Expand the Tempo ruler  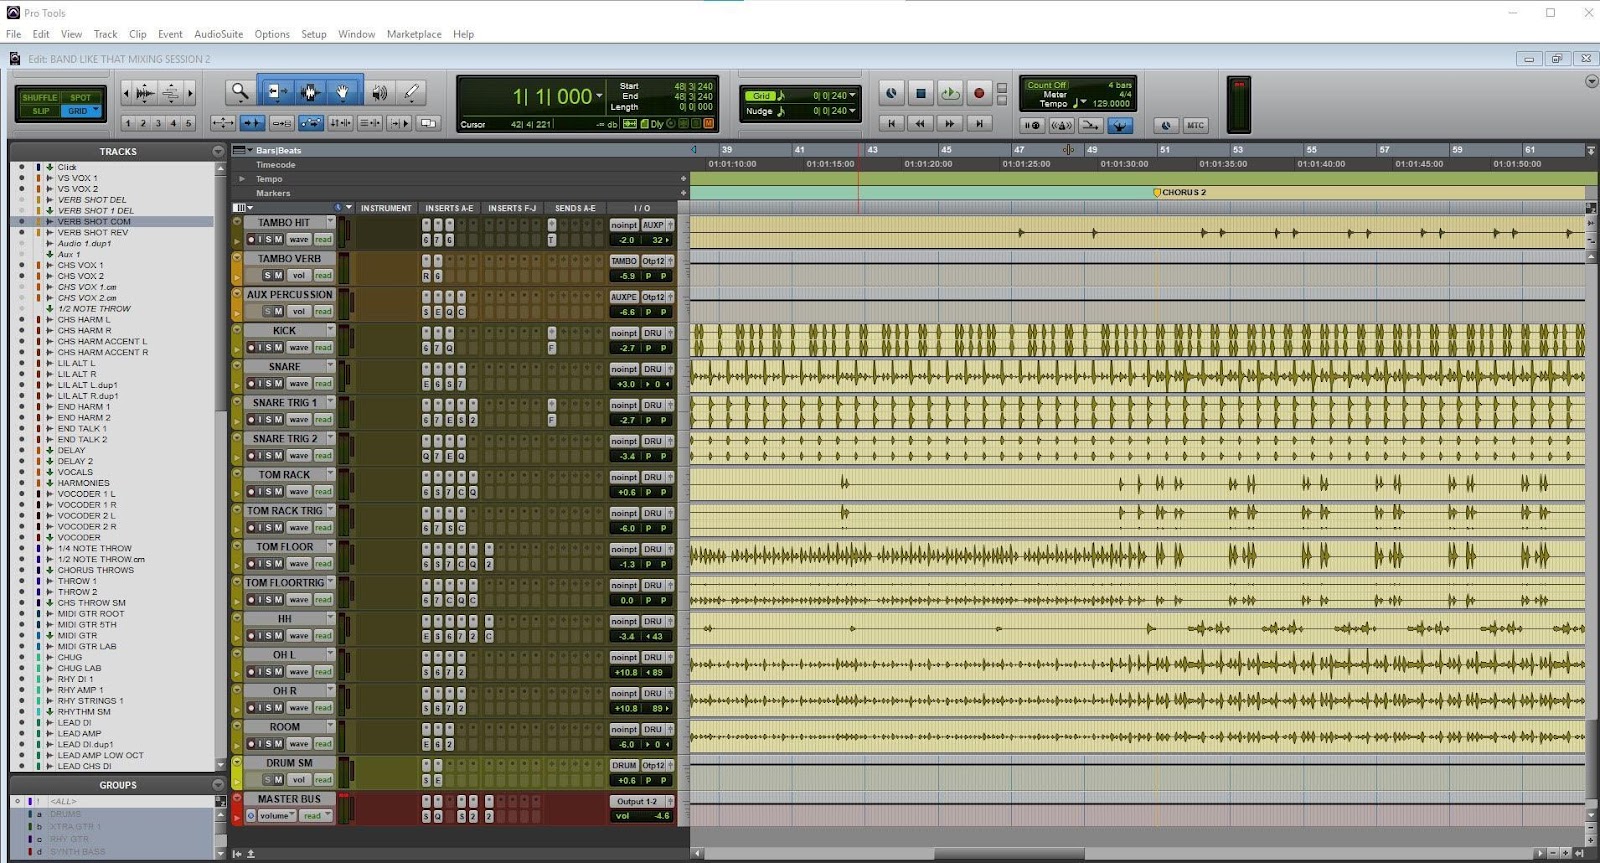[x=241, y=179]
